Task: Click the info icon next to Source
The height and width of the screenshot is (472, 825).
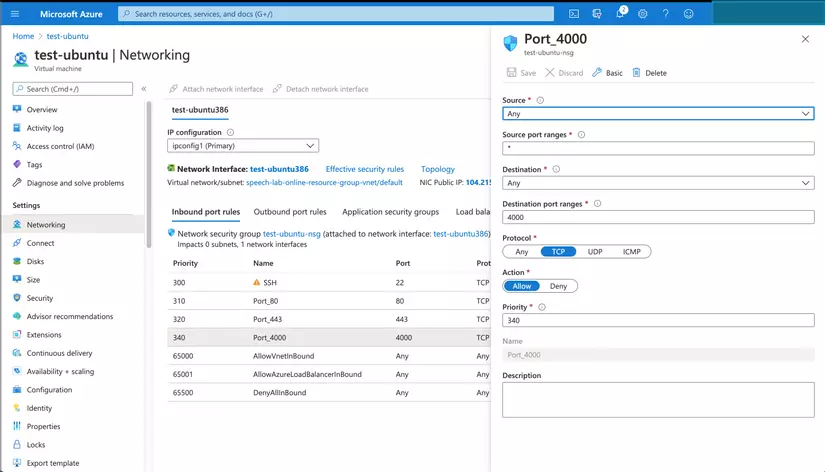Action: click(540, 100)
